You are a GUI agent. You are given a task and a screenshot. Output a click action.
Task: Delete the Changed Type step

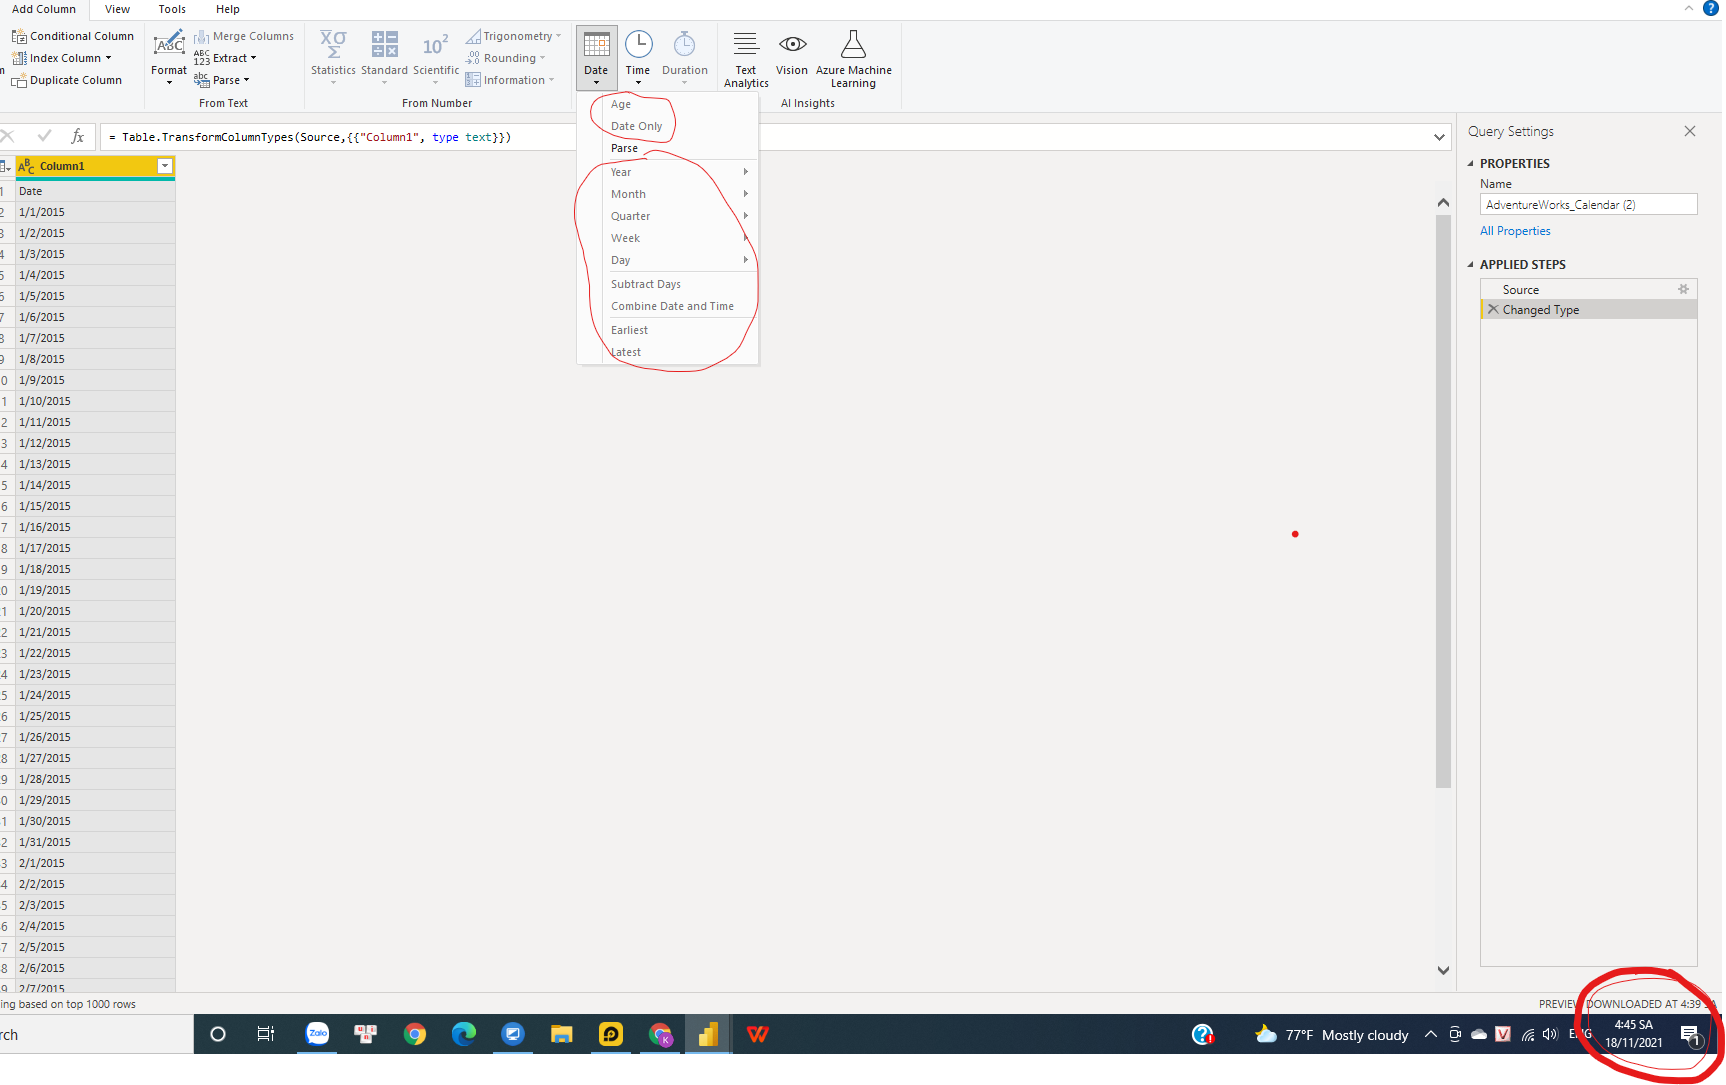tap(1493, 310)
